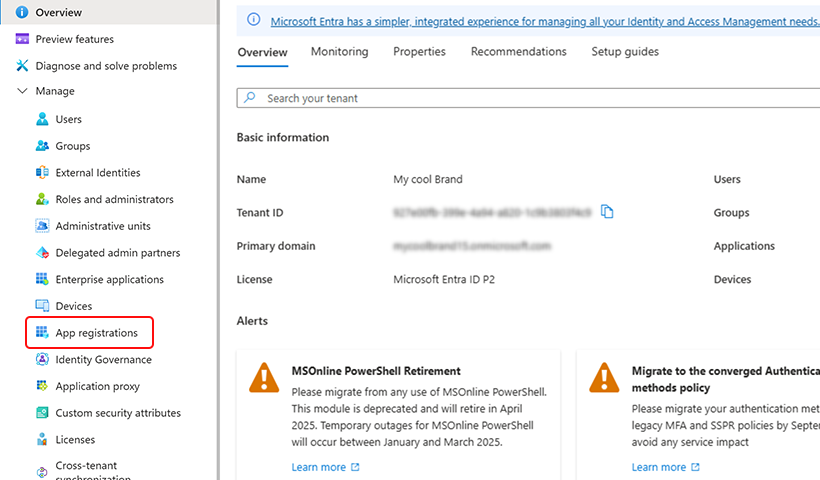The height and width of the screenshot is (480, 820).
Task: Click the App registrations grid icon
Action: [42, 332]
